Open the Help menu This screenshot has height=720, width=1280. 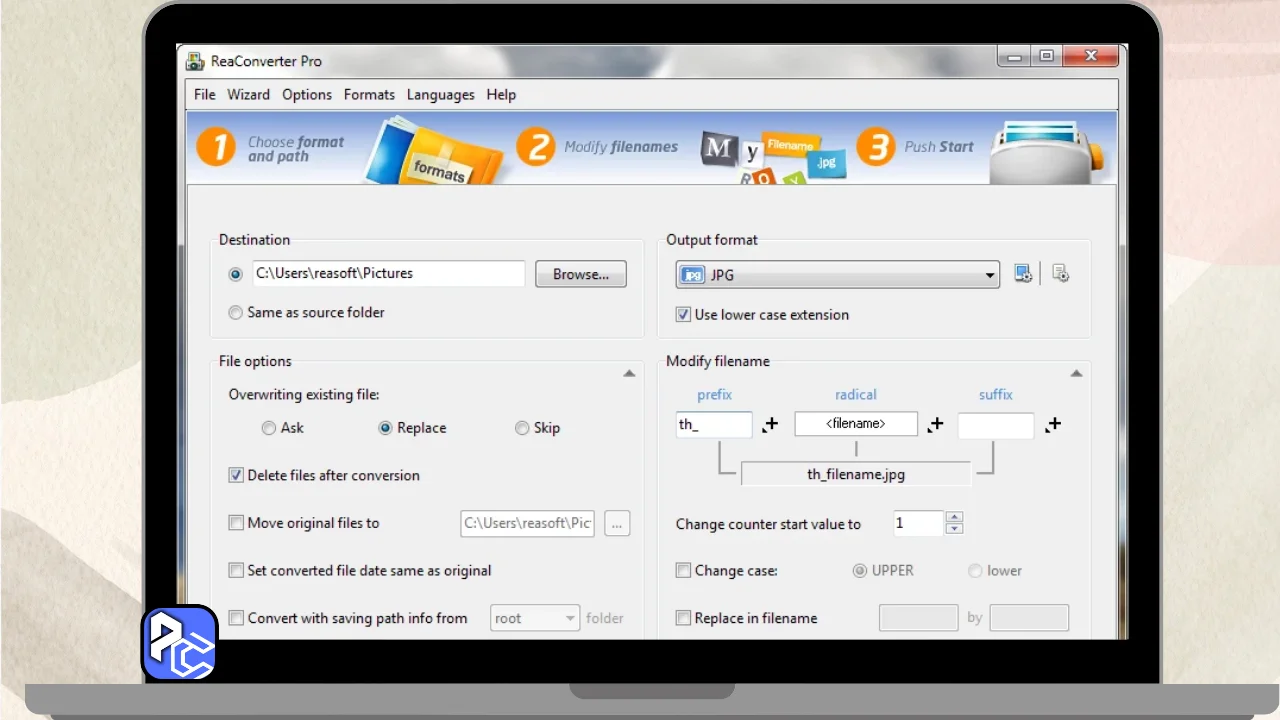point(501,95)
